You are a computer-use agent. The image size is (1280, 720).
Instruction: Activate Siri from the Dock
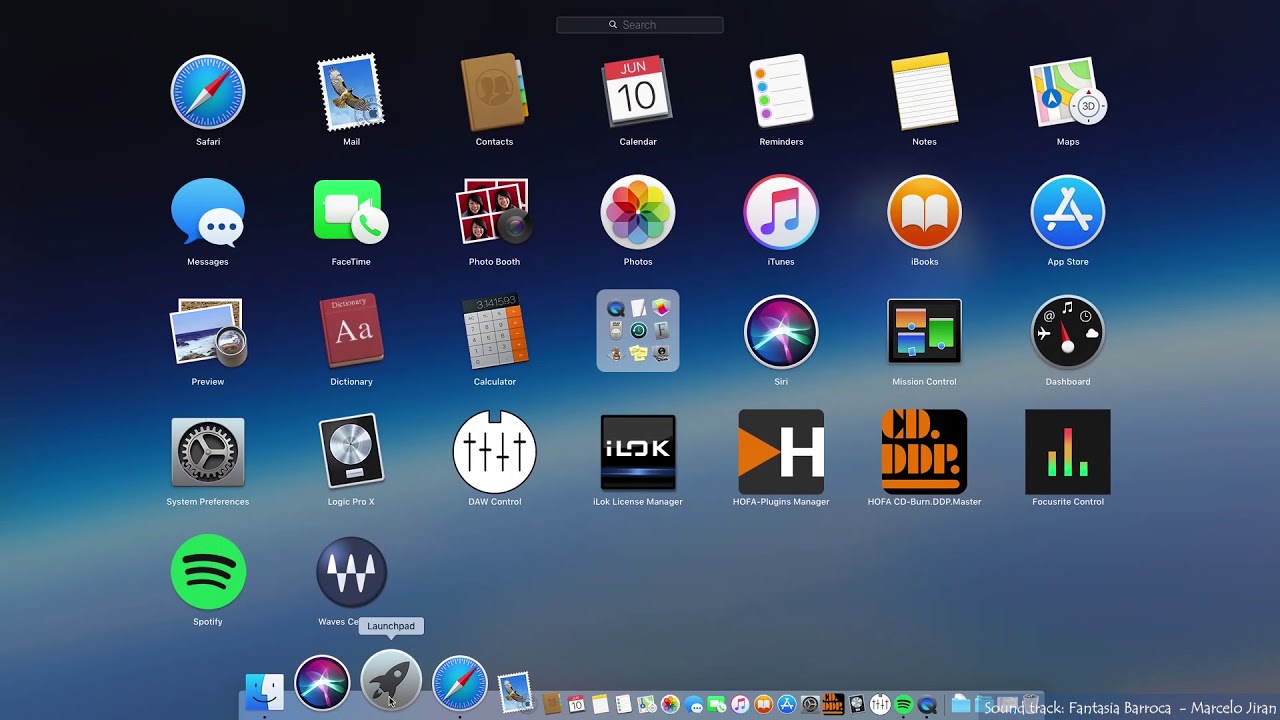[x=322, y=684]
